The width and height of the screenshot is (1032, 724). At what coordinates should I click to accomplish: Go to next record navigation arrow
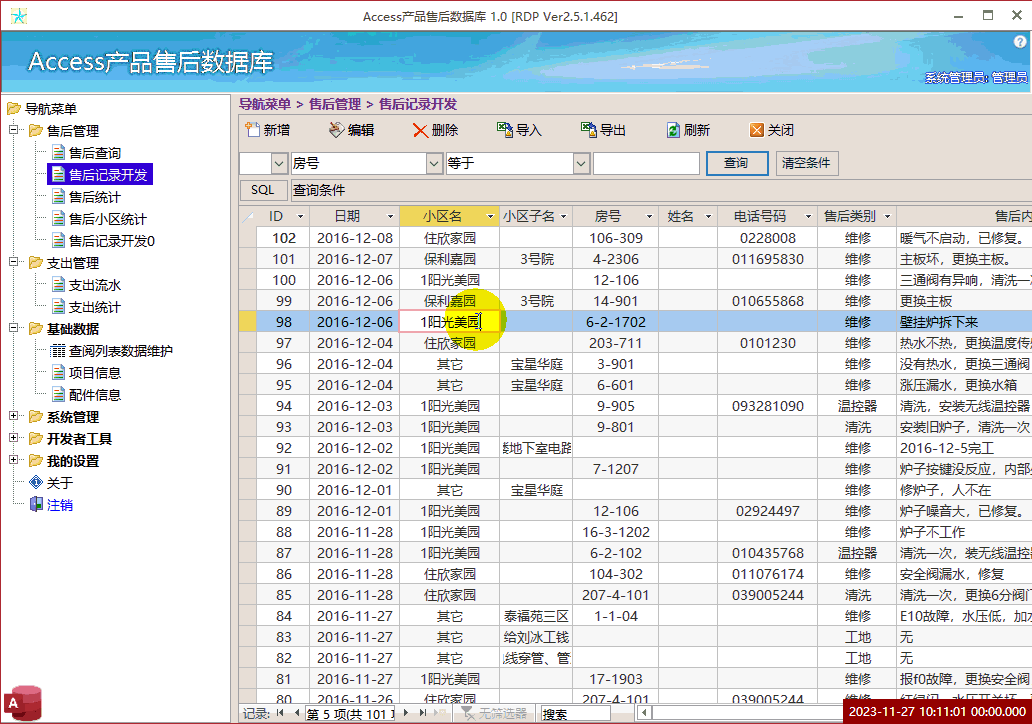405,713
